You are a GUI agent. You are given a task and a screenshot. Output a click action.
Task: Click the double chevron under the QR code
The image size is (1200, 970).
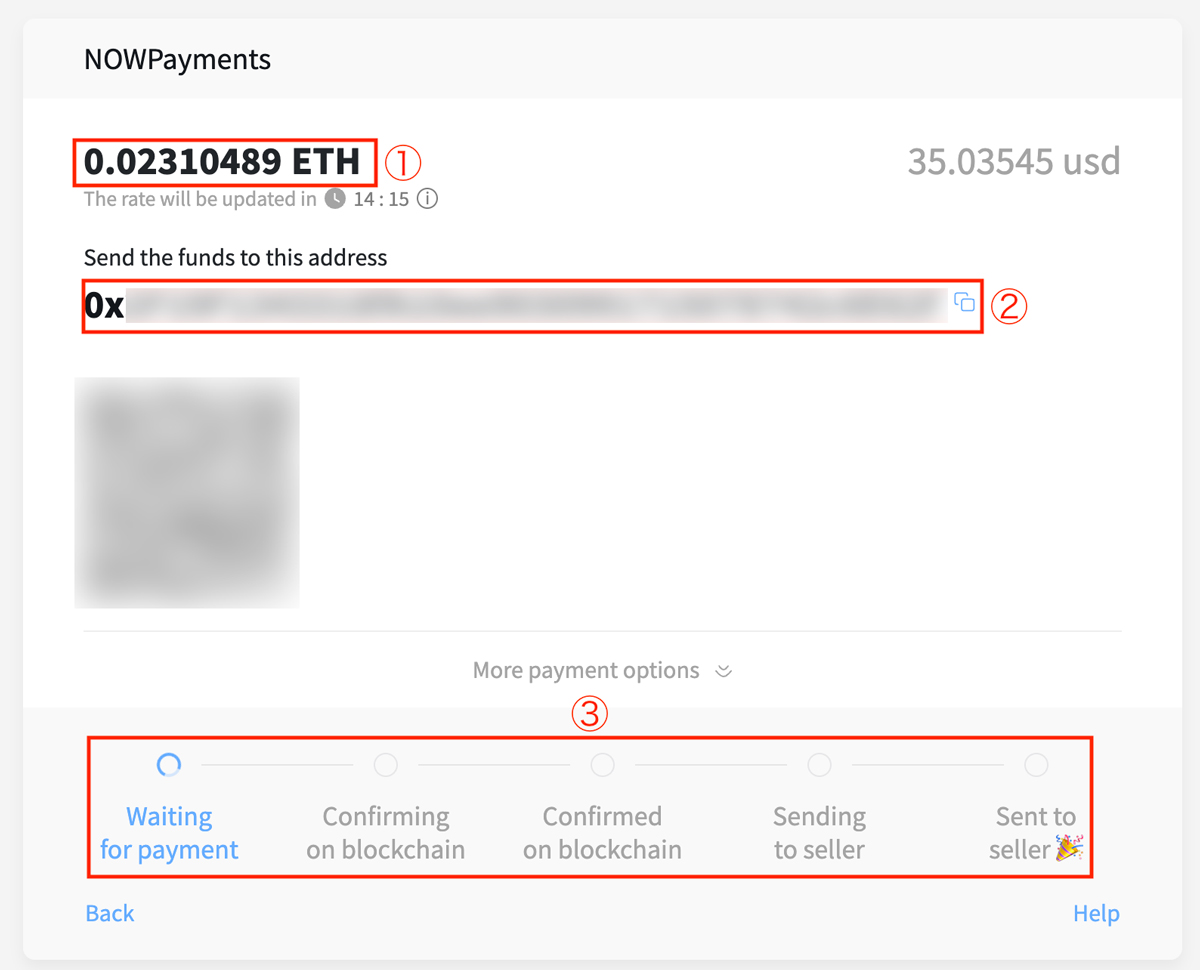pos(724,671)
